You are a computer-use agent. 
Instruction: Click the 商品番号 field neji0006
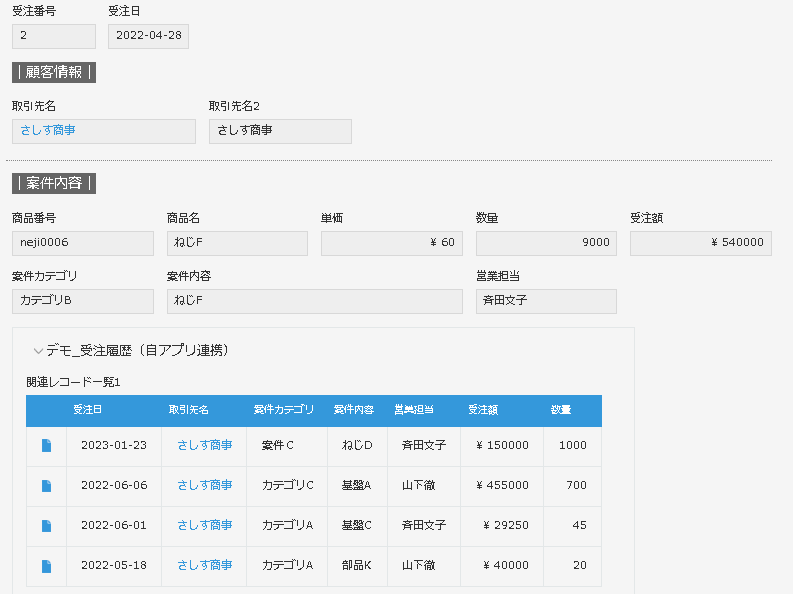coord(82,243)
